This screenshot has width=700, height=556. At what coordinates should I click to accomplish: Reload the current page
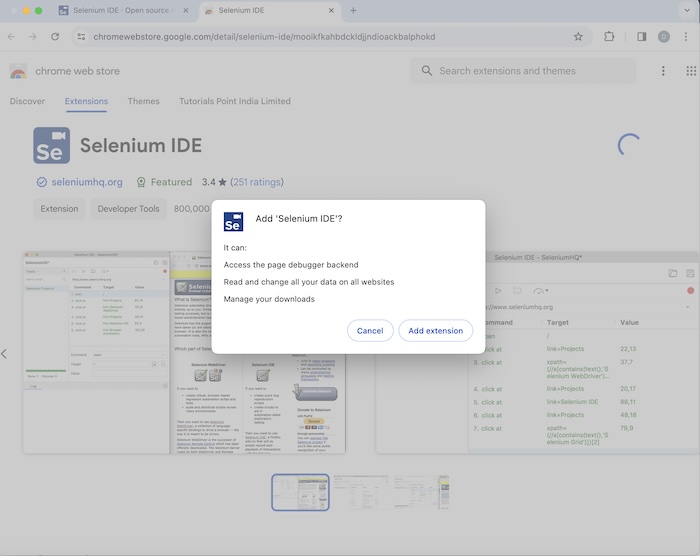tap(55, 37)
